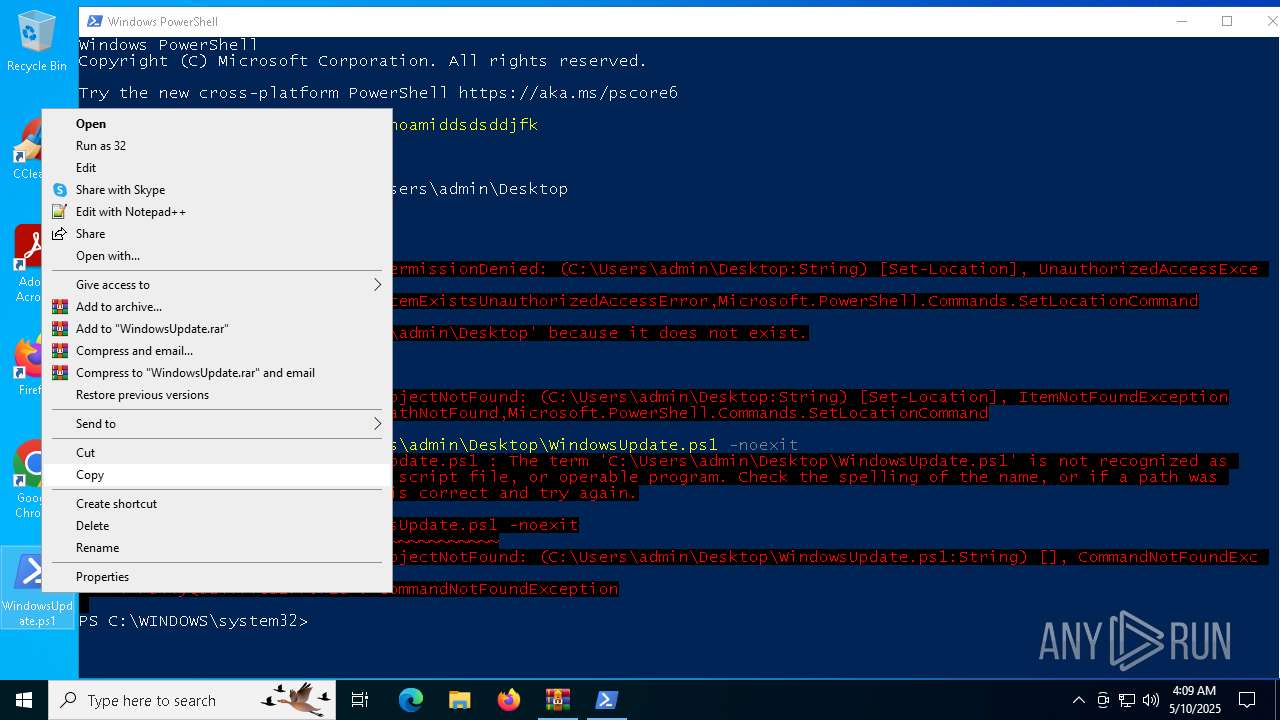Maximize the PowerShell window

[x=1227, y=21]
